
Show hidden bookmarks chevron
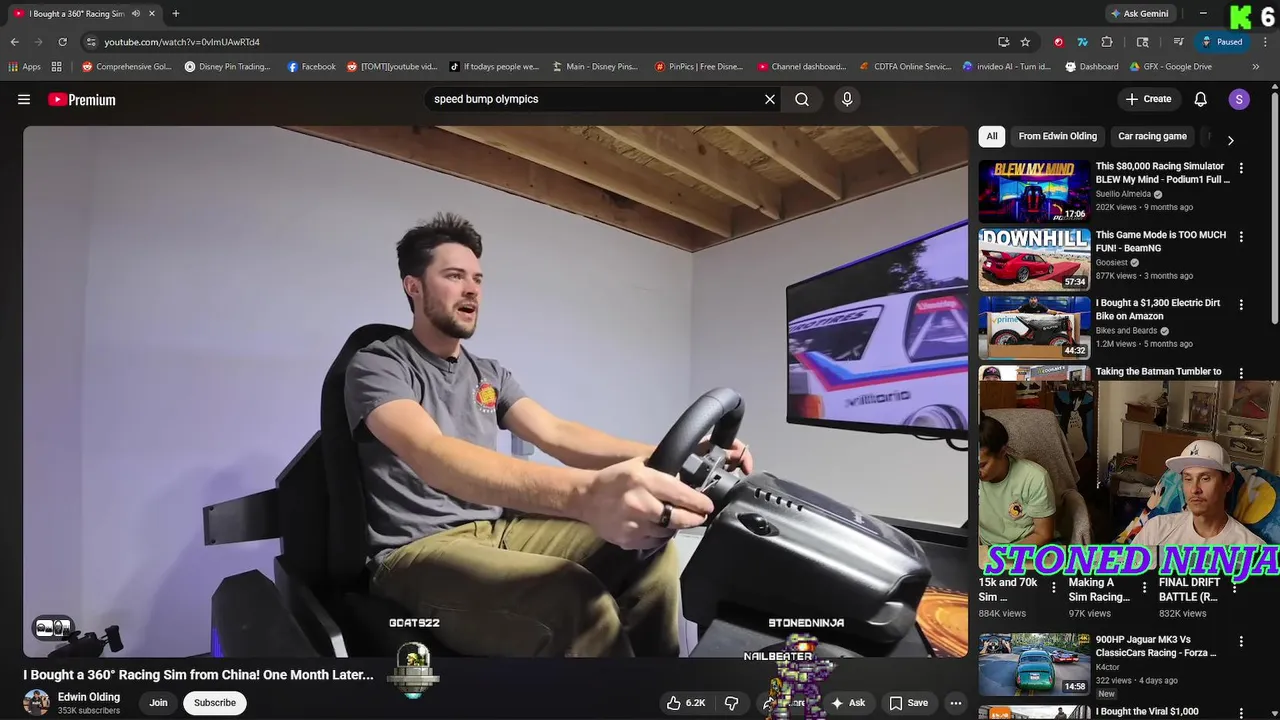pos(1256,67)
